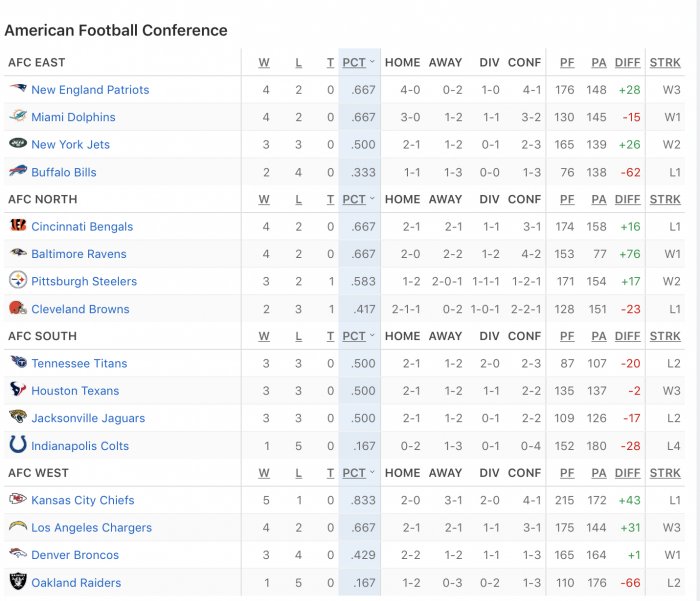Open the Denver Broncos team link

[x=75, y=555]
